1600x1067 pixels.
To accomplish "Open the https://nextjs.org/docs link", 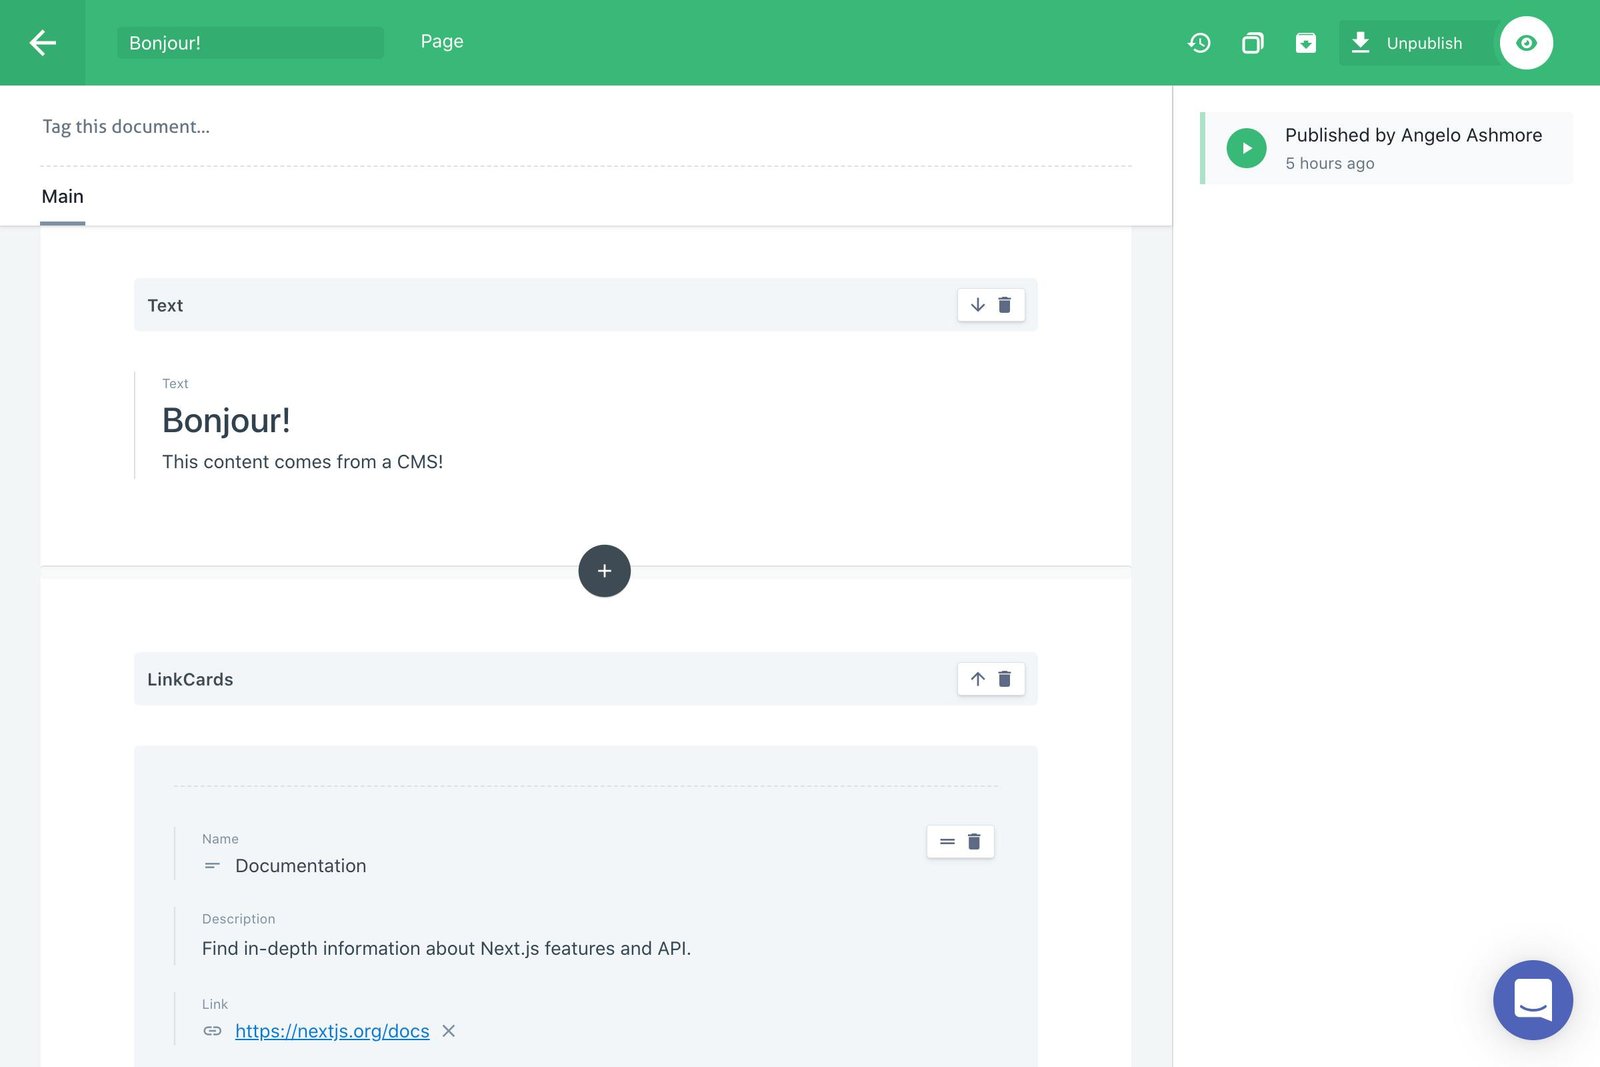I will [331, 1031].
